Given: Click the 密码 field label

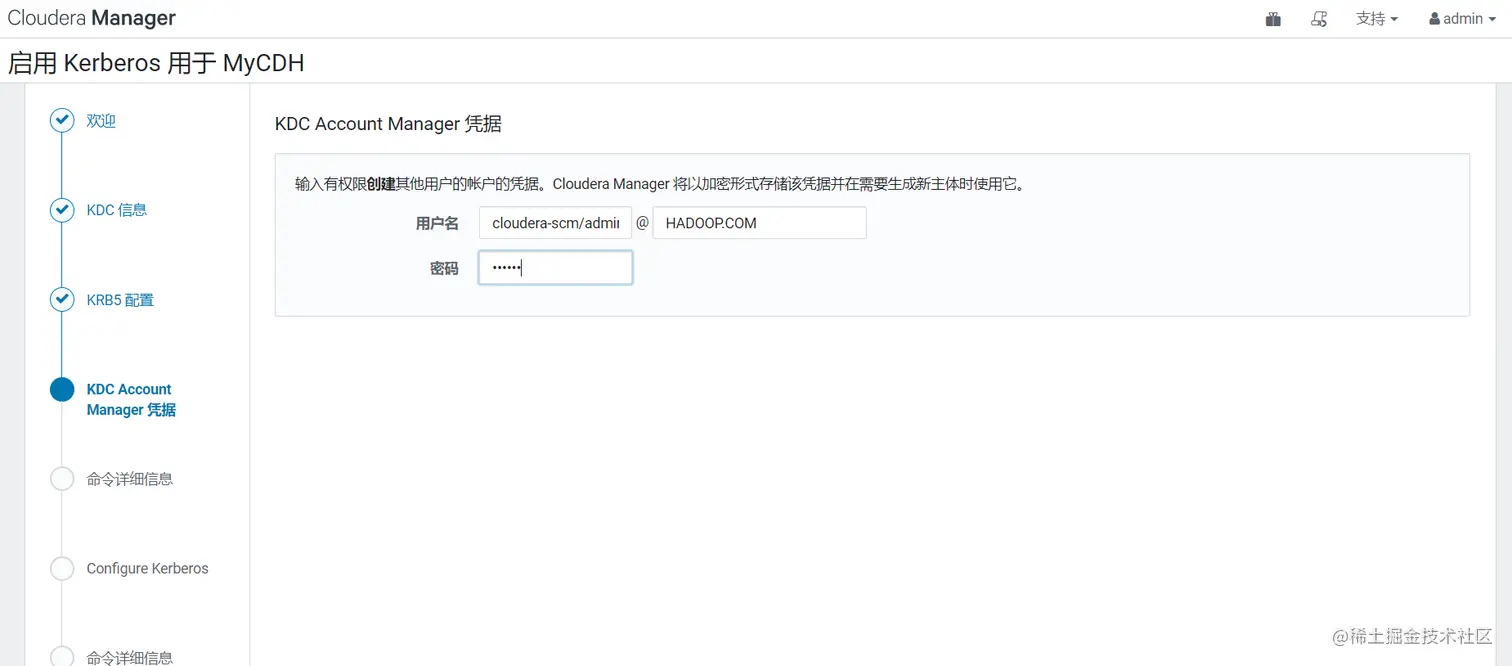Looking at the screenshot, I should pyautogui.click(x=444, y=268).
